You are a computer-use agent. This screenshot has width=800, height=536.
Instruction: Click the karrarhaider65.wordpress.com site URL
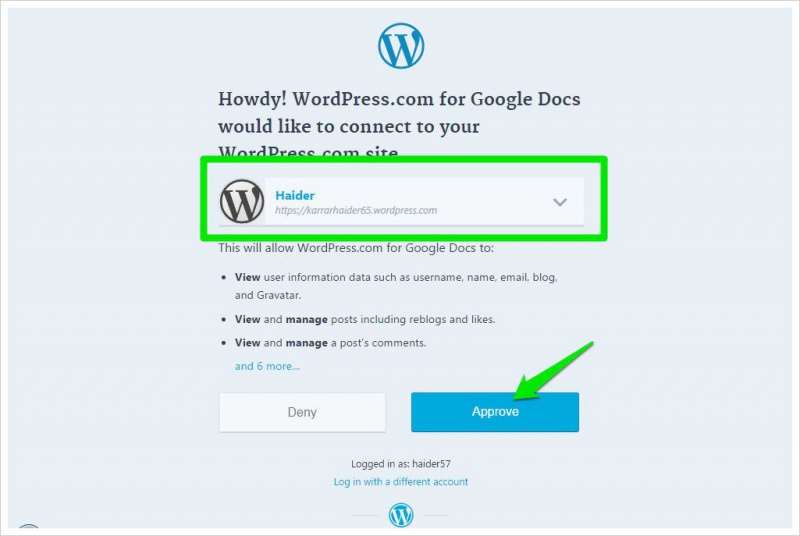click(356, 210)
